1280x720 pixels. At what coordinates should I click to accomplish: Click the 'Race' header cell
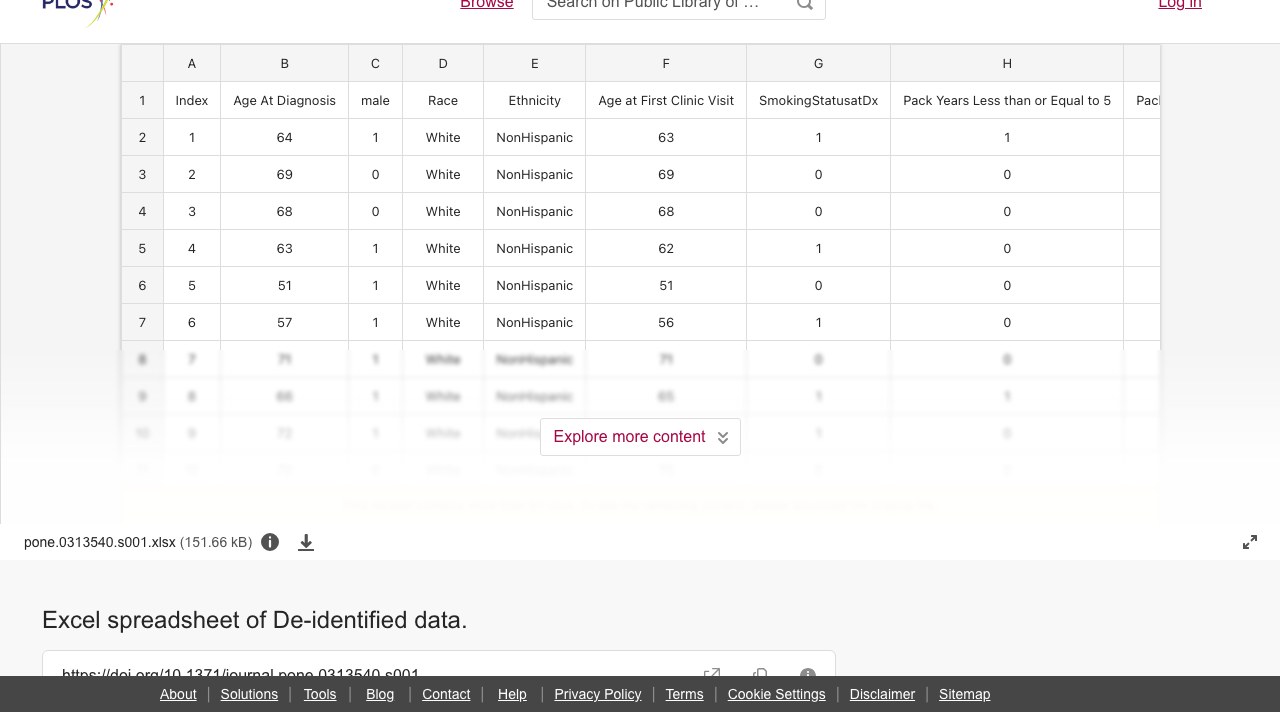coord(443,100)
